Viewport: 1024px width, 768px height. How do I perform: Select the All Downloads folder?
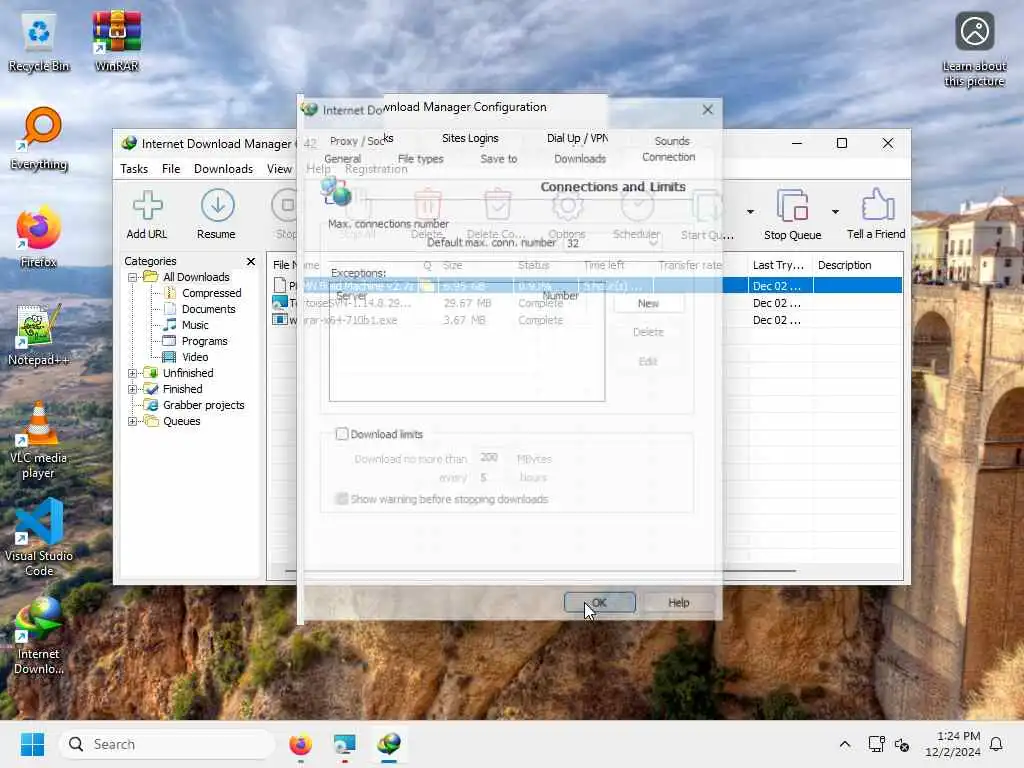(x=196, y=277)
